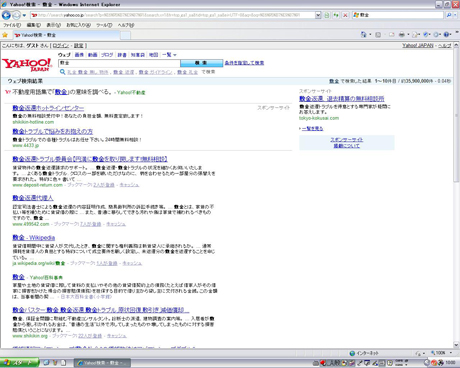Expand the 一覧 dropdown in search tabs
The height and width of the screenshot is (368, 460).
[169, 55]
